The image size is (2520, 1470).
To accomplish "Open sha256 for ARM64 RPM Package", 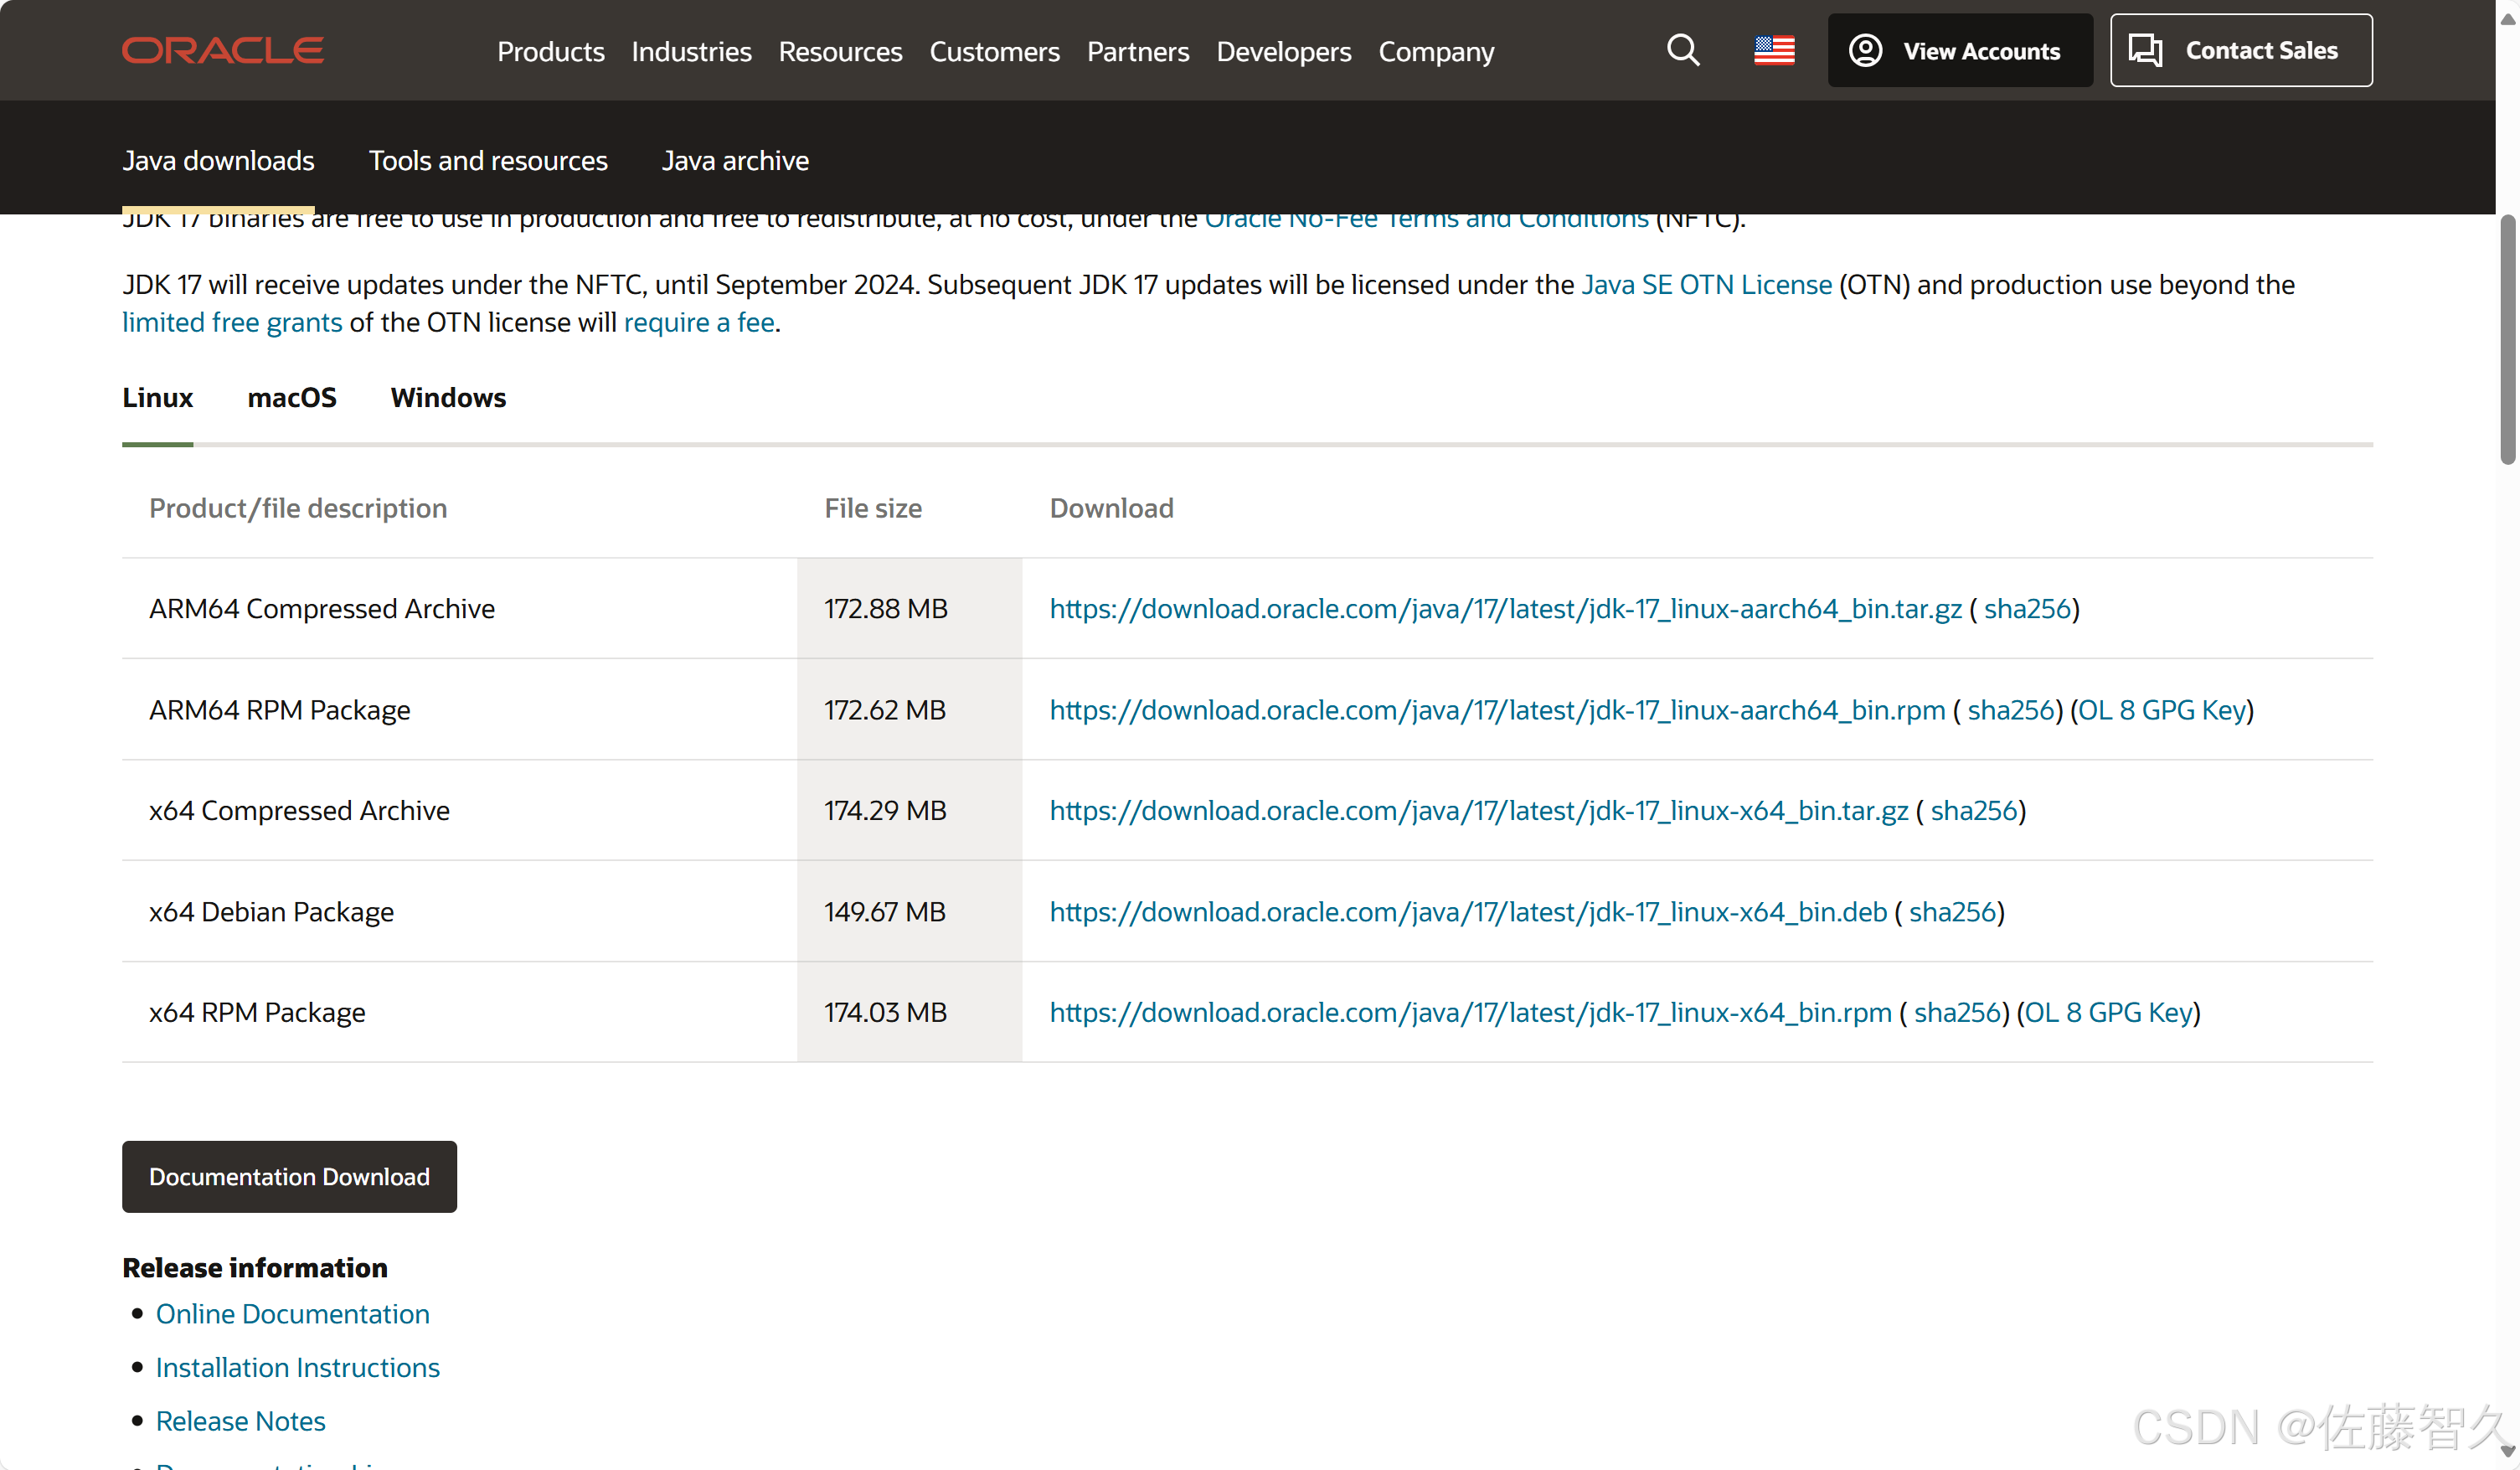I will point(2011,710).
